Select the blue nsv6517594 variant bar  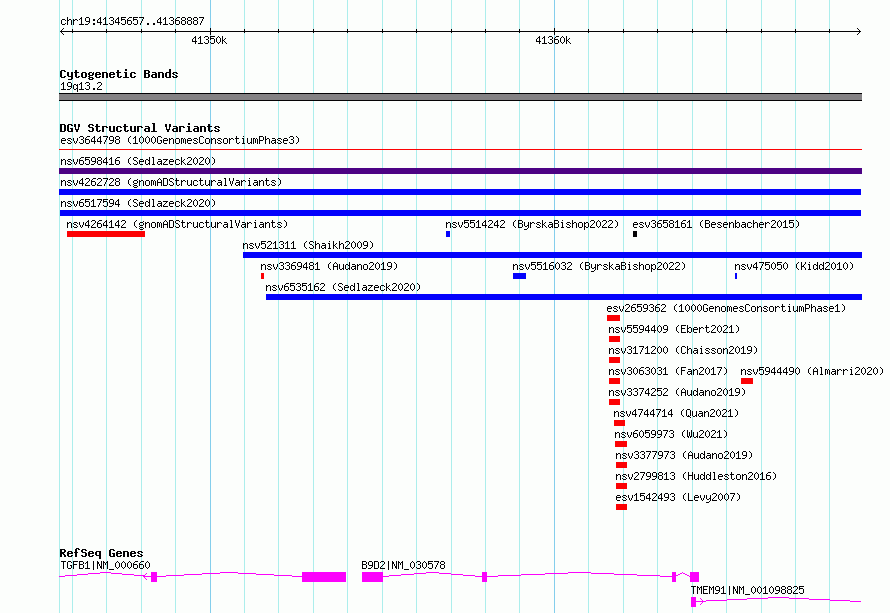[460, 213]
